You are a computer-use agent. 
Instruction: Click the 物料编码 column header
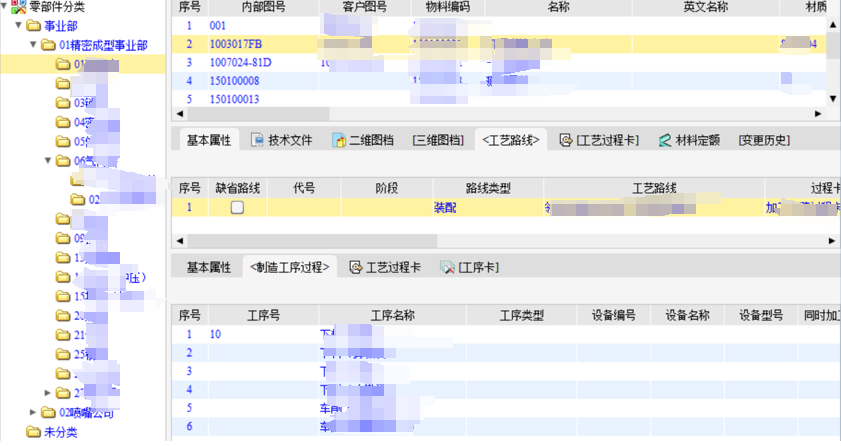[x=448, y=7]
